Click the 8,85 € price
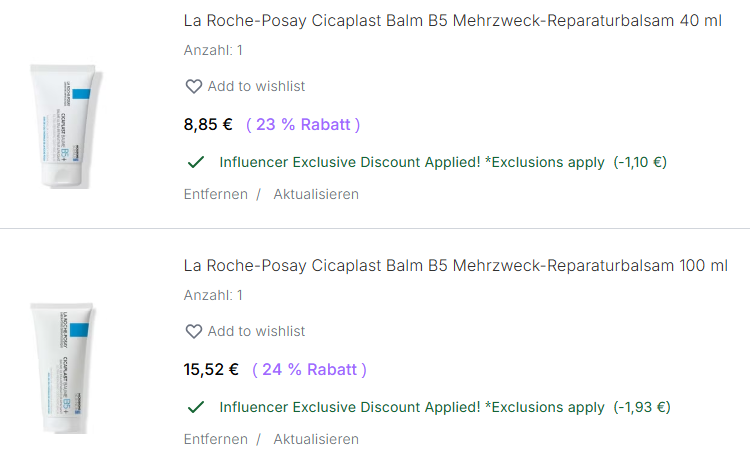This screenshot has width=750, height=461. click(x=208, y=125)
